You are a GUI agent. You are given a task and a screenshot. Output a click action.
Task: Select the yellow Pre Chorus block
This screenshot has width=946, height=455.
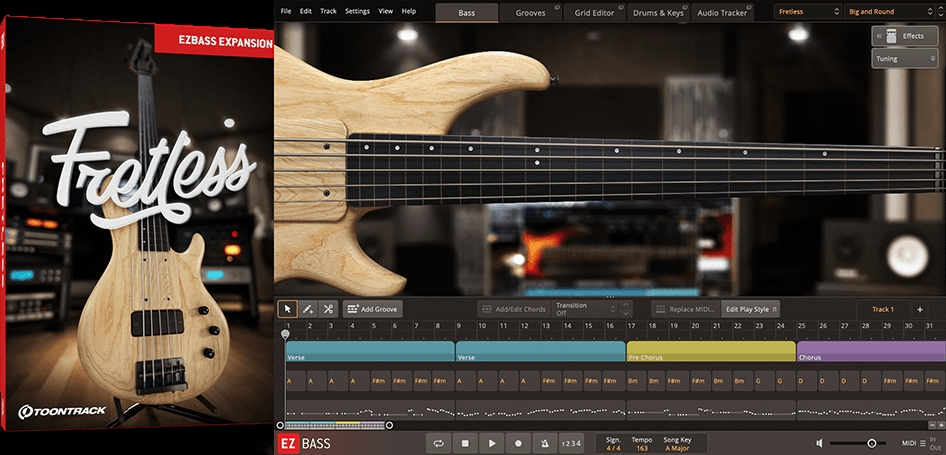(x=711, y=351)
